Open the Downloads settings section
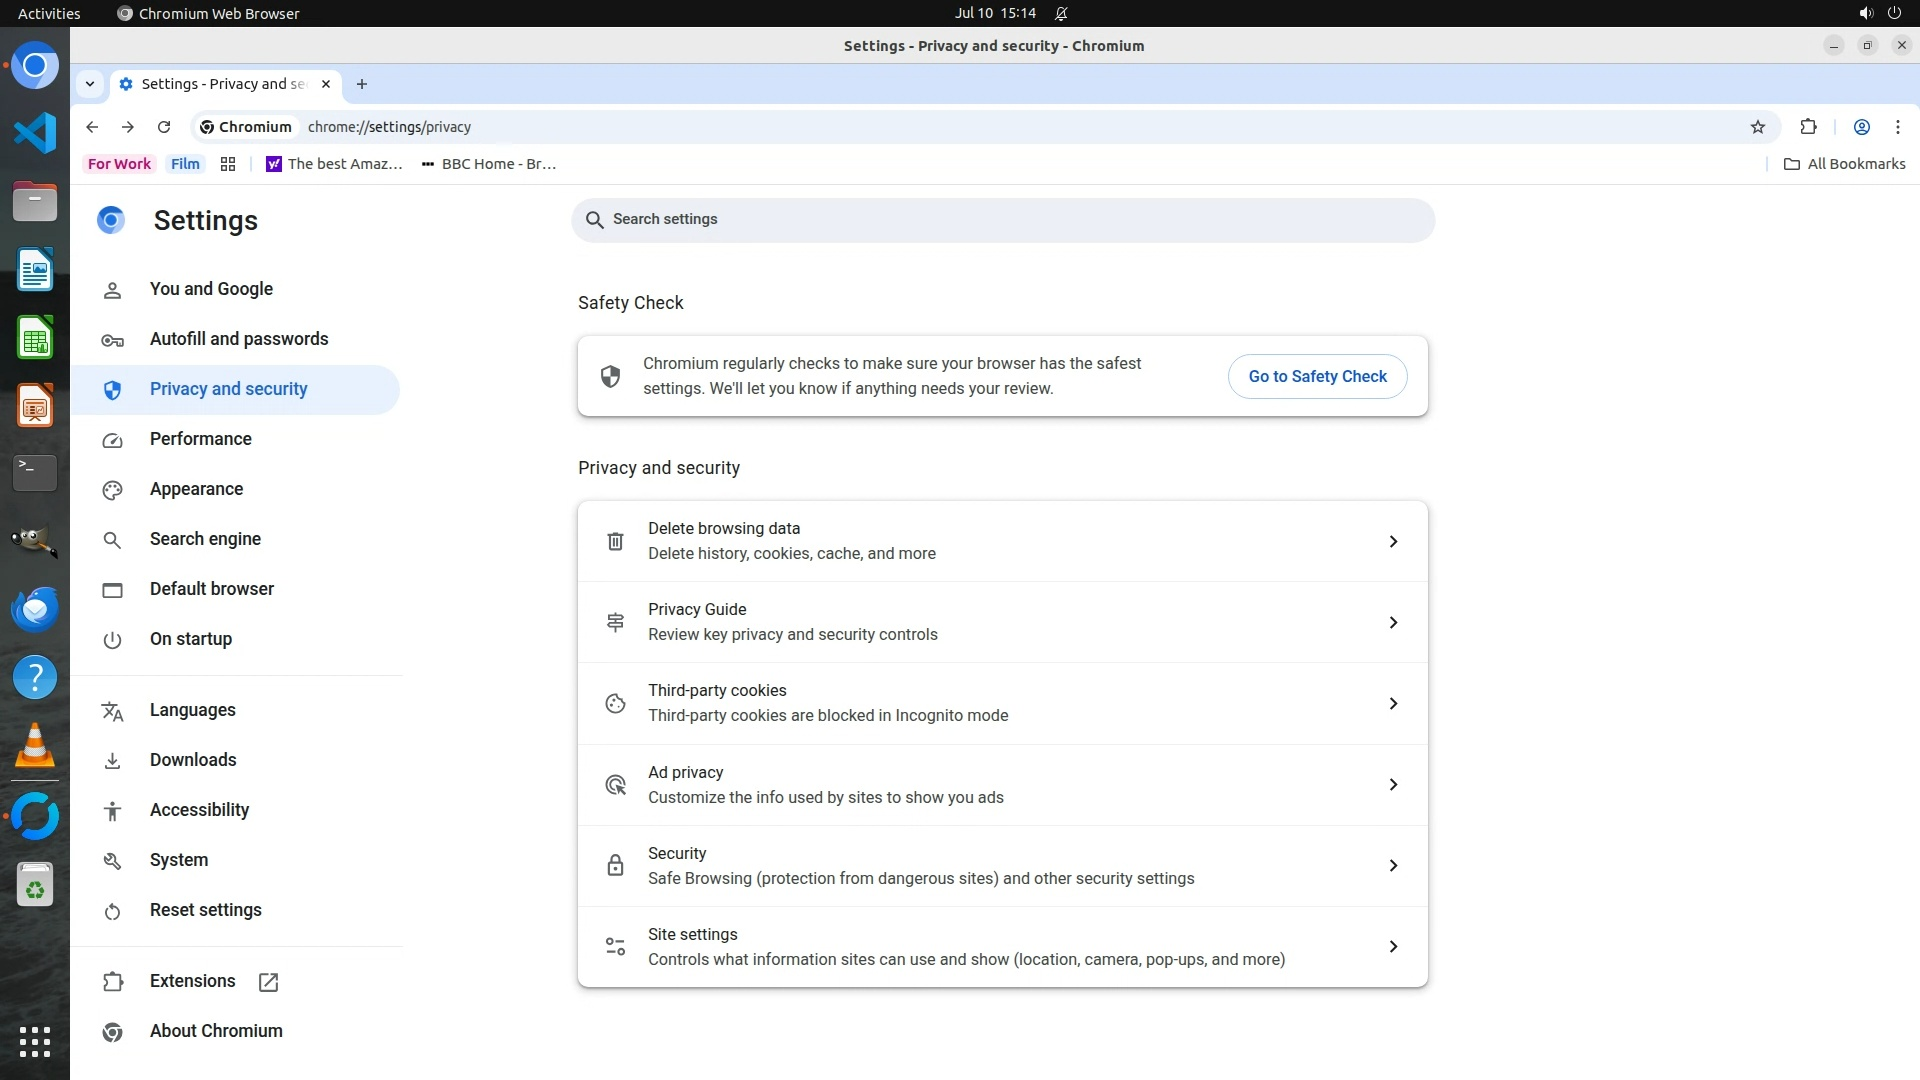1920x1080 pixels. (193, 760)
